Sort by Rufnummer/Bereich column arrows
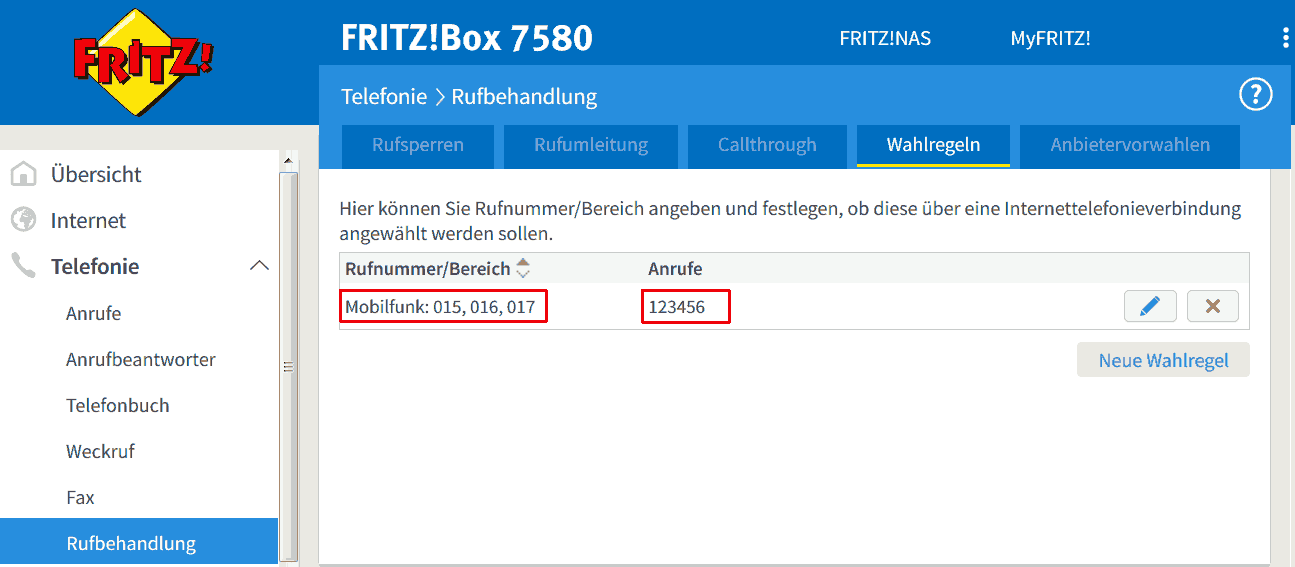 (x=523, y=269)
